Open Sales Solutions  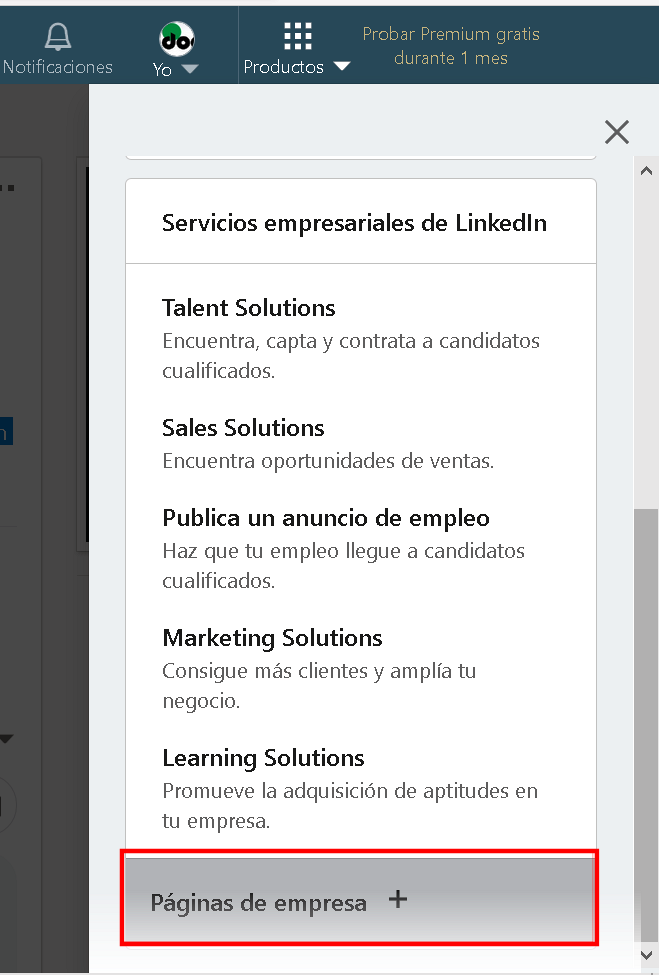[243, 428]
